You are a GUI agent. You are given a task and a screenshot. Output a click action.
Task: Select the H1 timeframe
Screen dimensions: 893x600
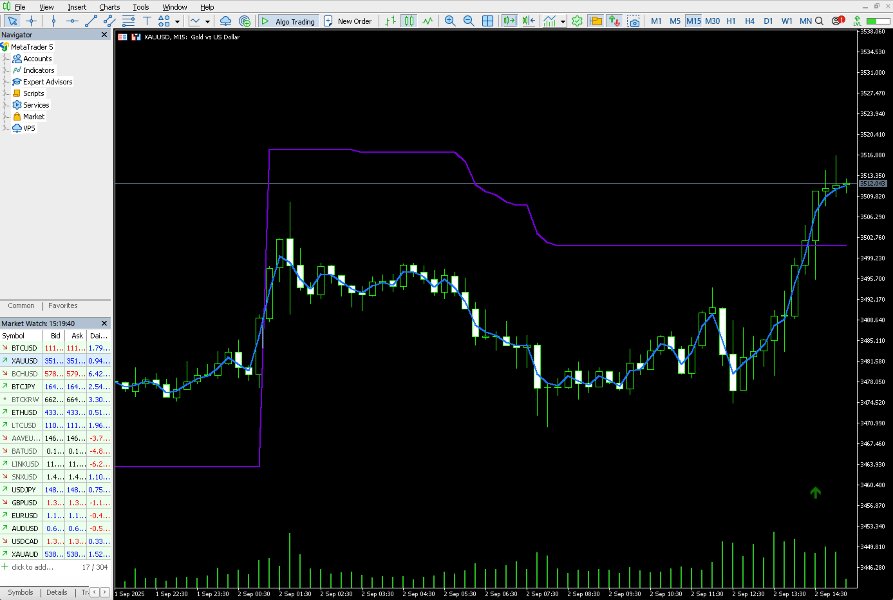[731, 21]
